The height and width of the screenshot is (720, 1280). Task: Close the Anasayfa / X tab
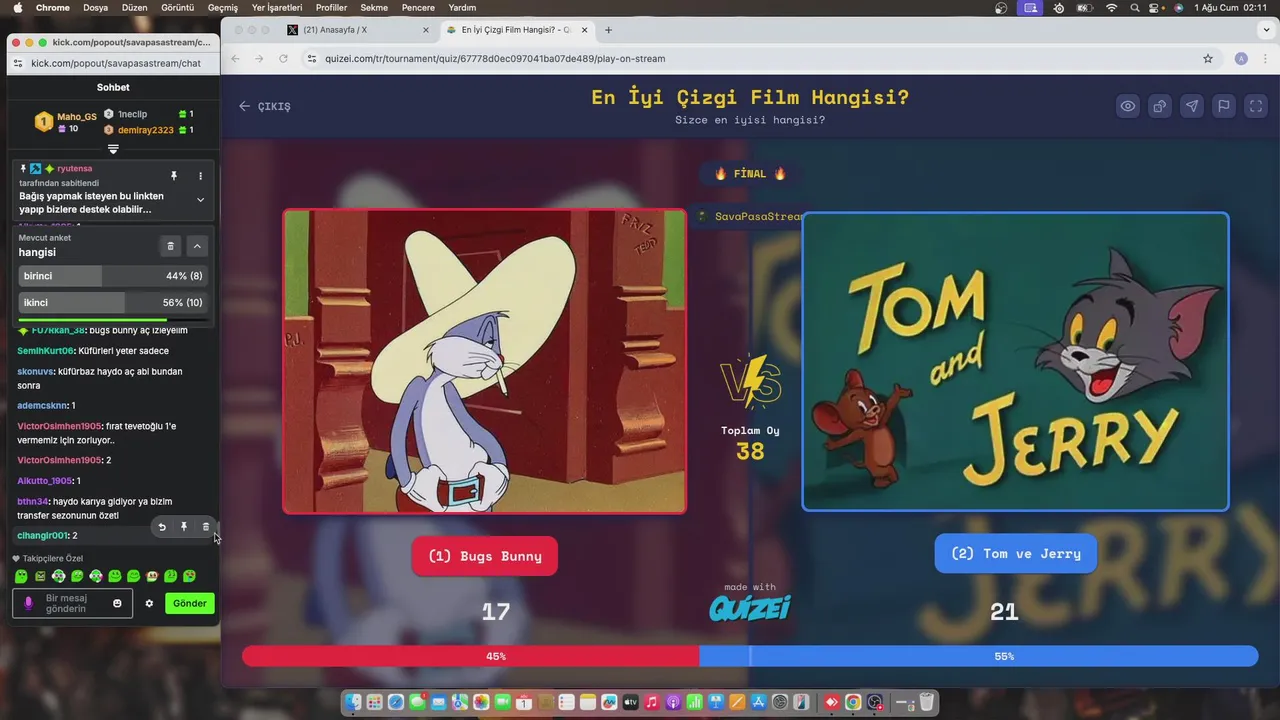click(426, 30)
